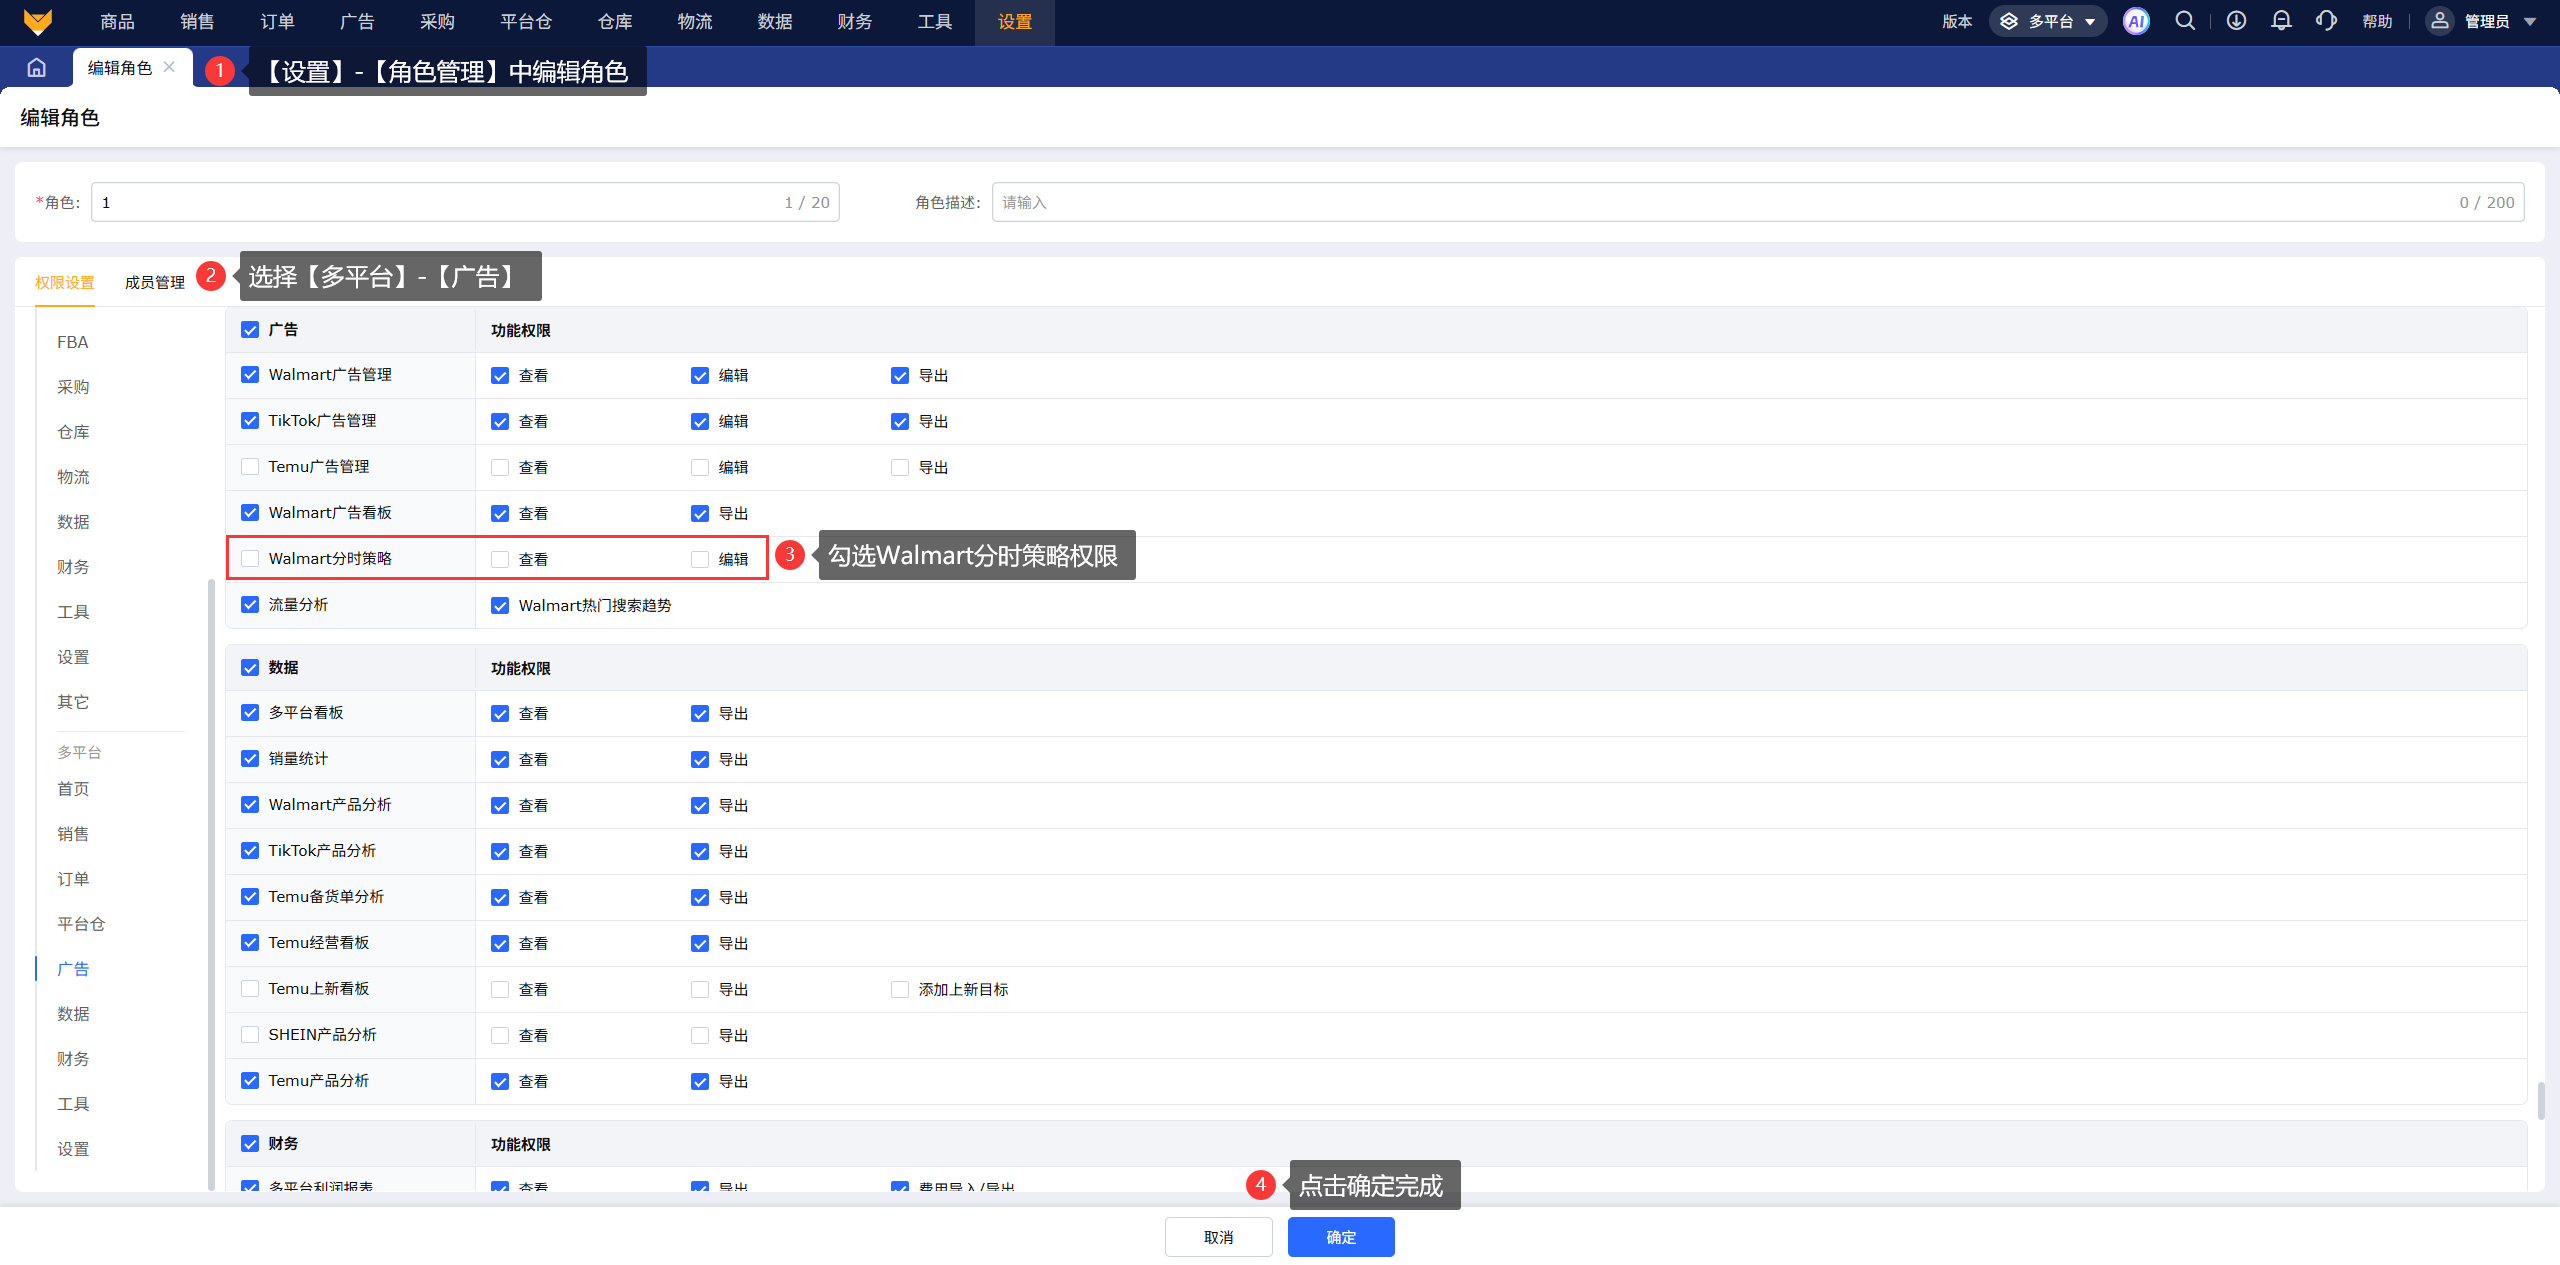Enable Temu广告管理 permission checkbox
Screen dimensions: 2560x1265
point(250,466)
